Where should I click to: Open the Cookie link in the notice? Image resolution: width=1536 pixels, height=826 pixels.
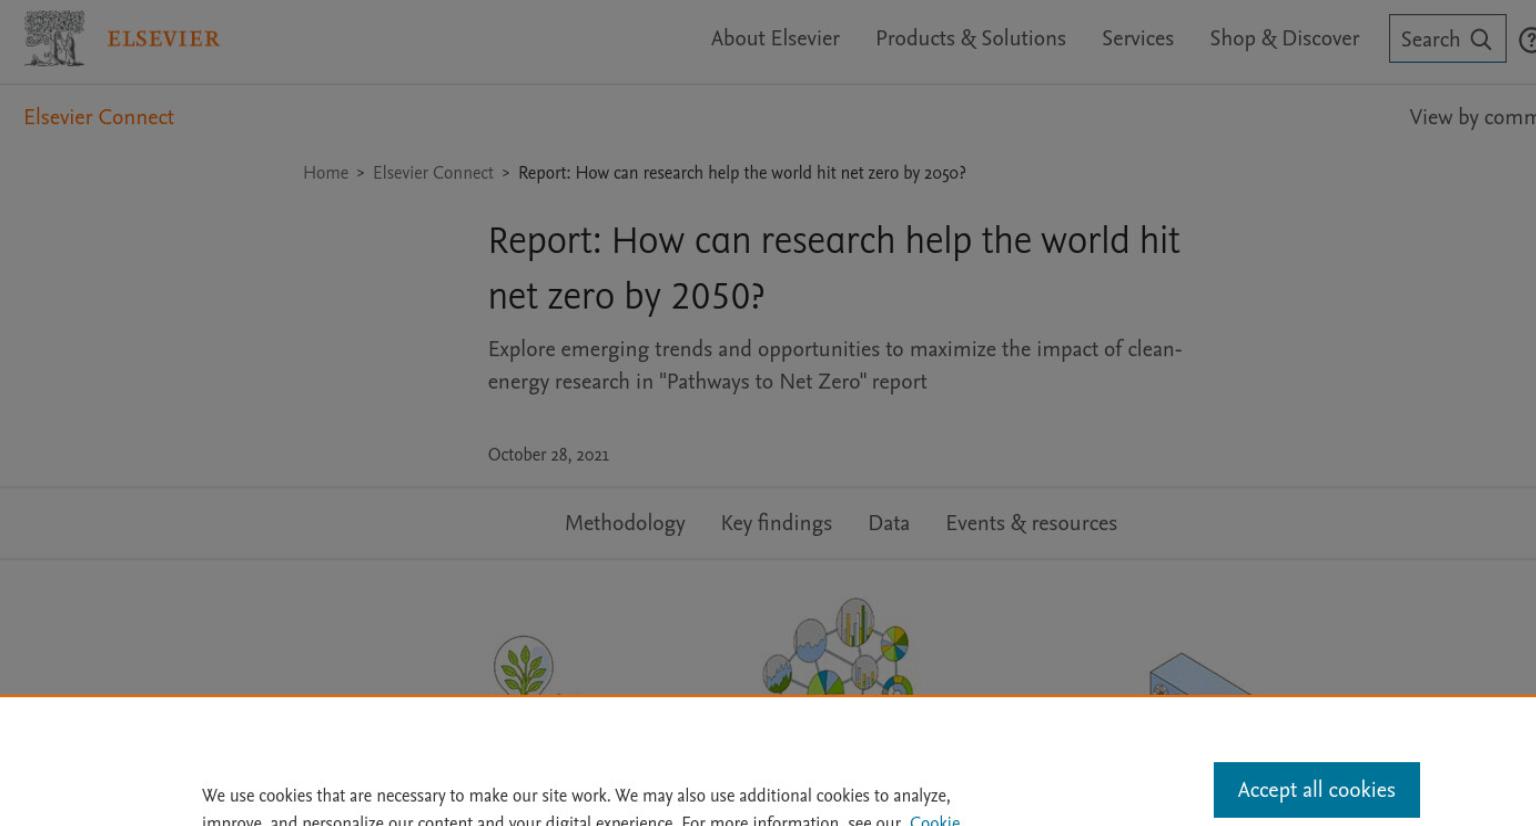pos(935,819)
